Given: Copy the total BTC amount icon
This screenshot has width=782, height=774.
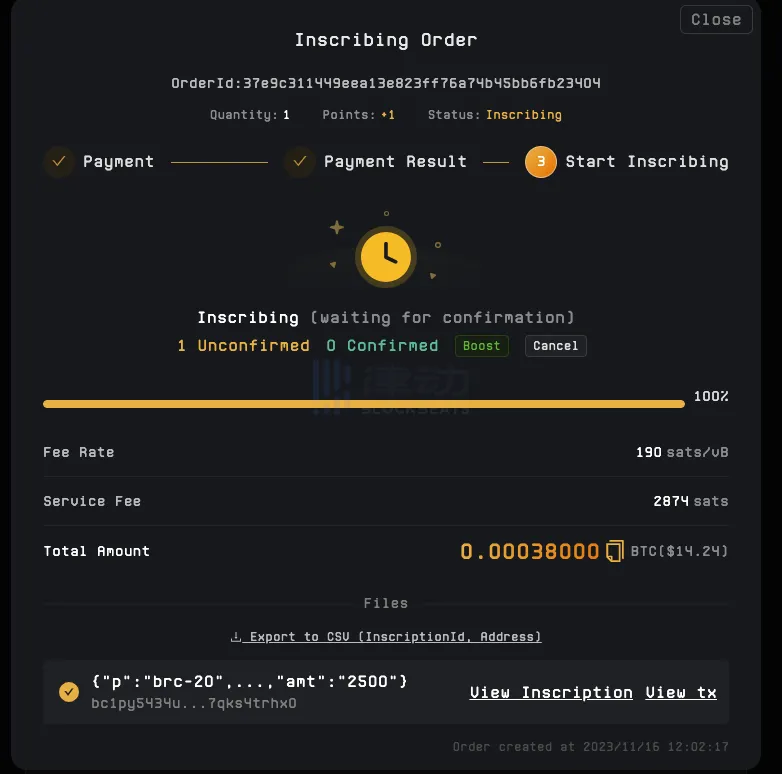Looking at the screenshot, I should [615, 551].
